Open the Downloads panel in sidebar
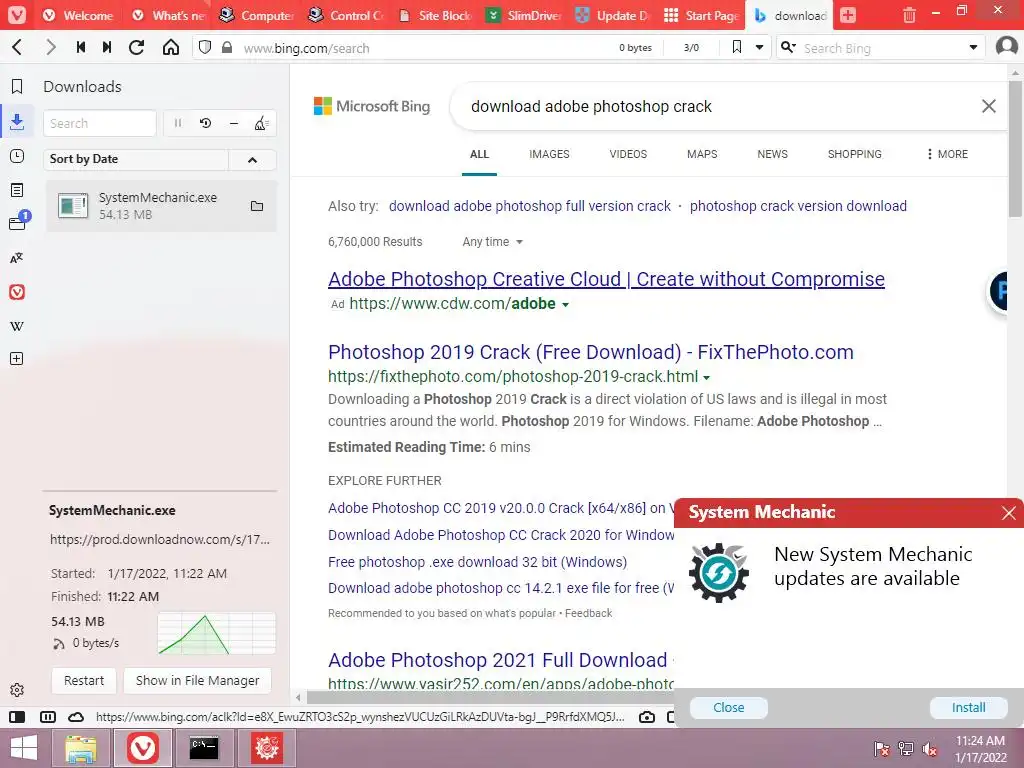The height and width of the screenshot is (768, 1024). pyautogui.click(x=17, y=121)
